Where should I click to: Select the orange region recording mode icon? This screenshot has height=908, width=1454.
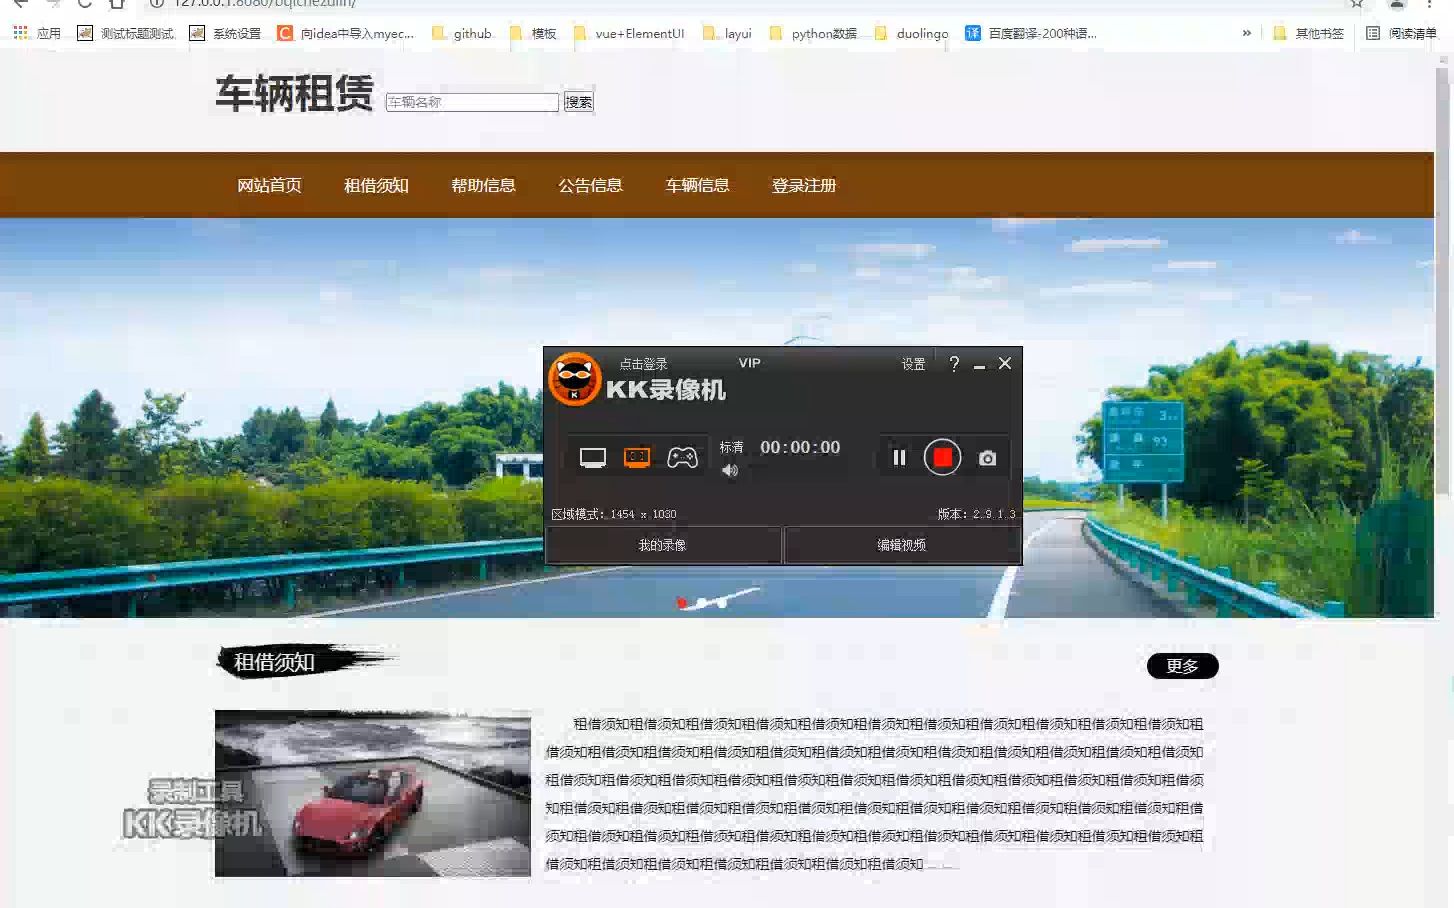click(637, 458)
